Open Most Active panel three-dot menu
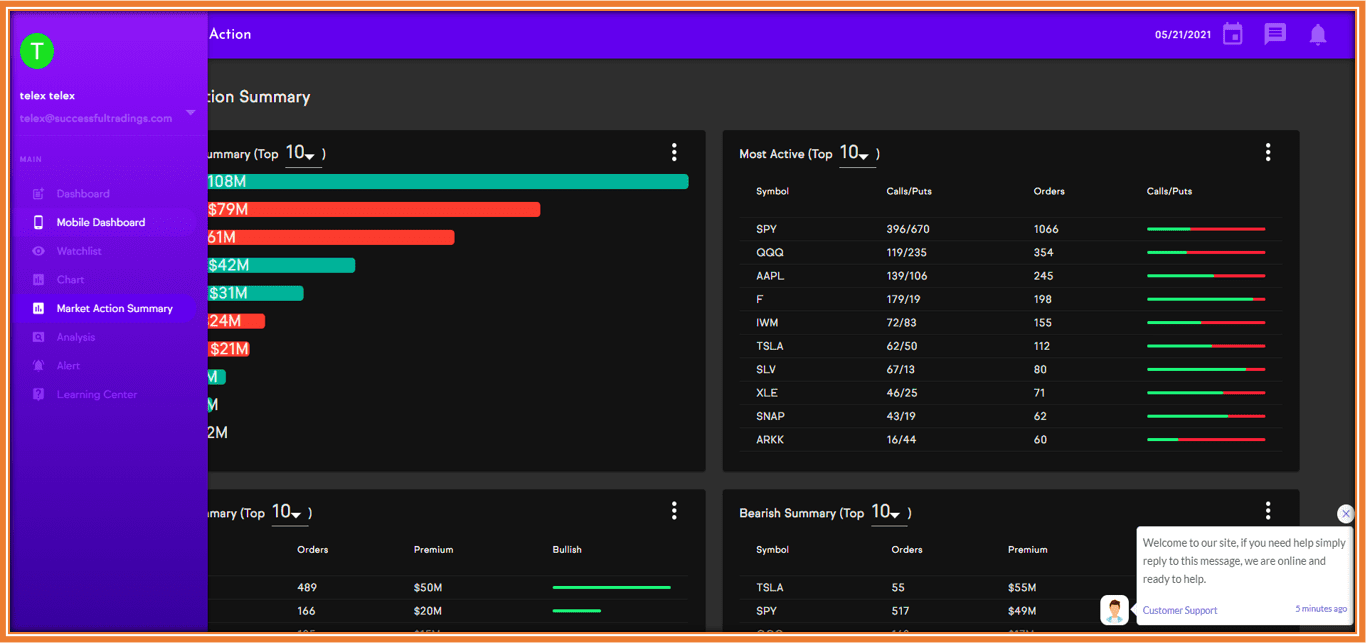Image resolution: width=1366 pixels, height=643 pixels. [x=1268, y=152]
